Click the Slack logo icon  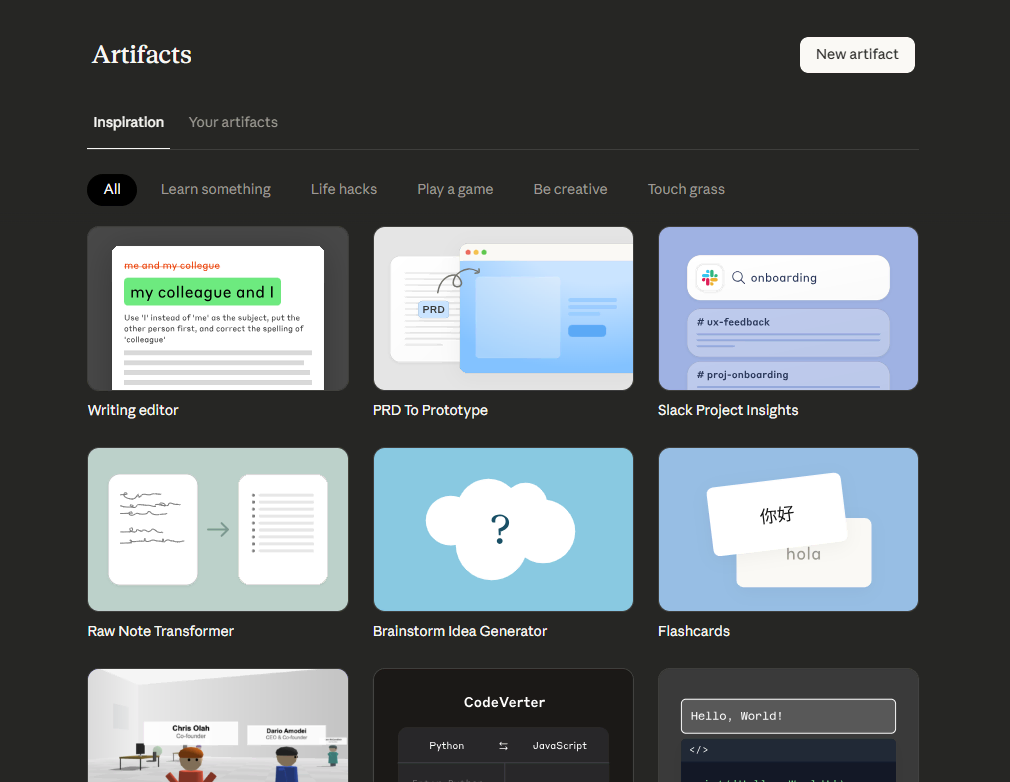(710, 278)
